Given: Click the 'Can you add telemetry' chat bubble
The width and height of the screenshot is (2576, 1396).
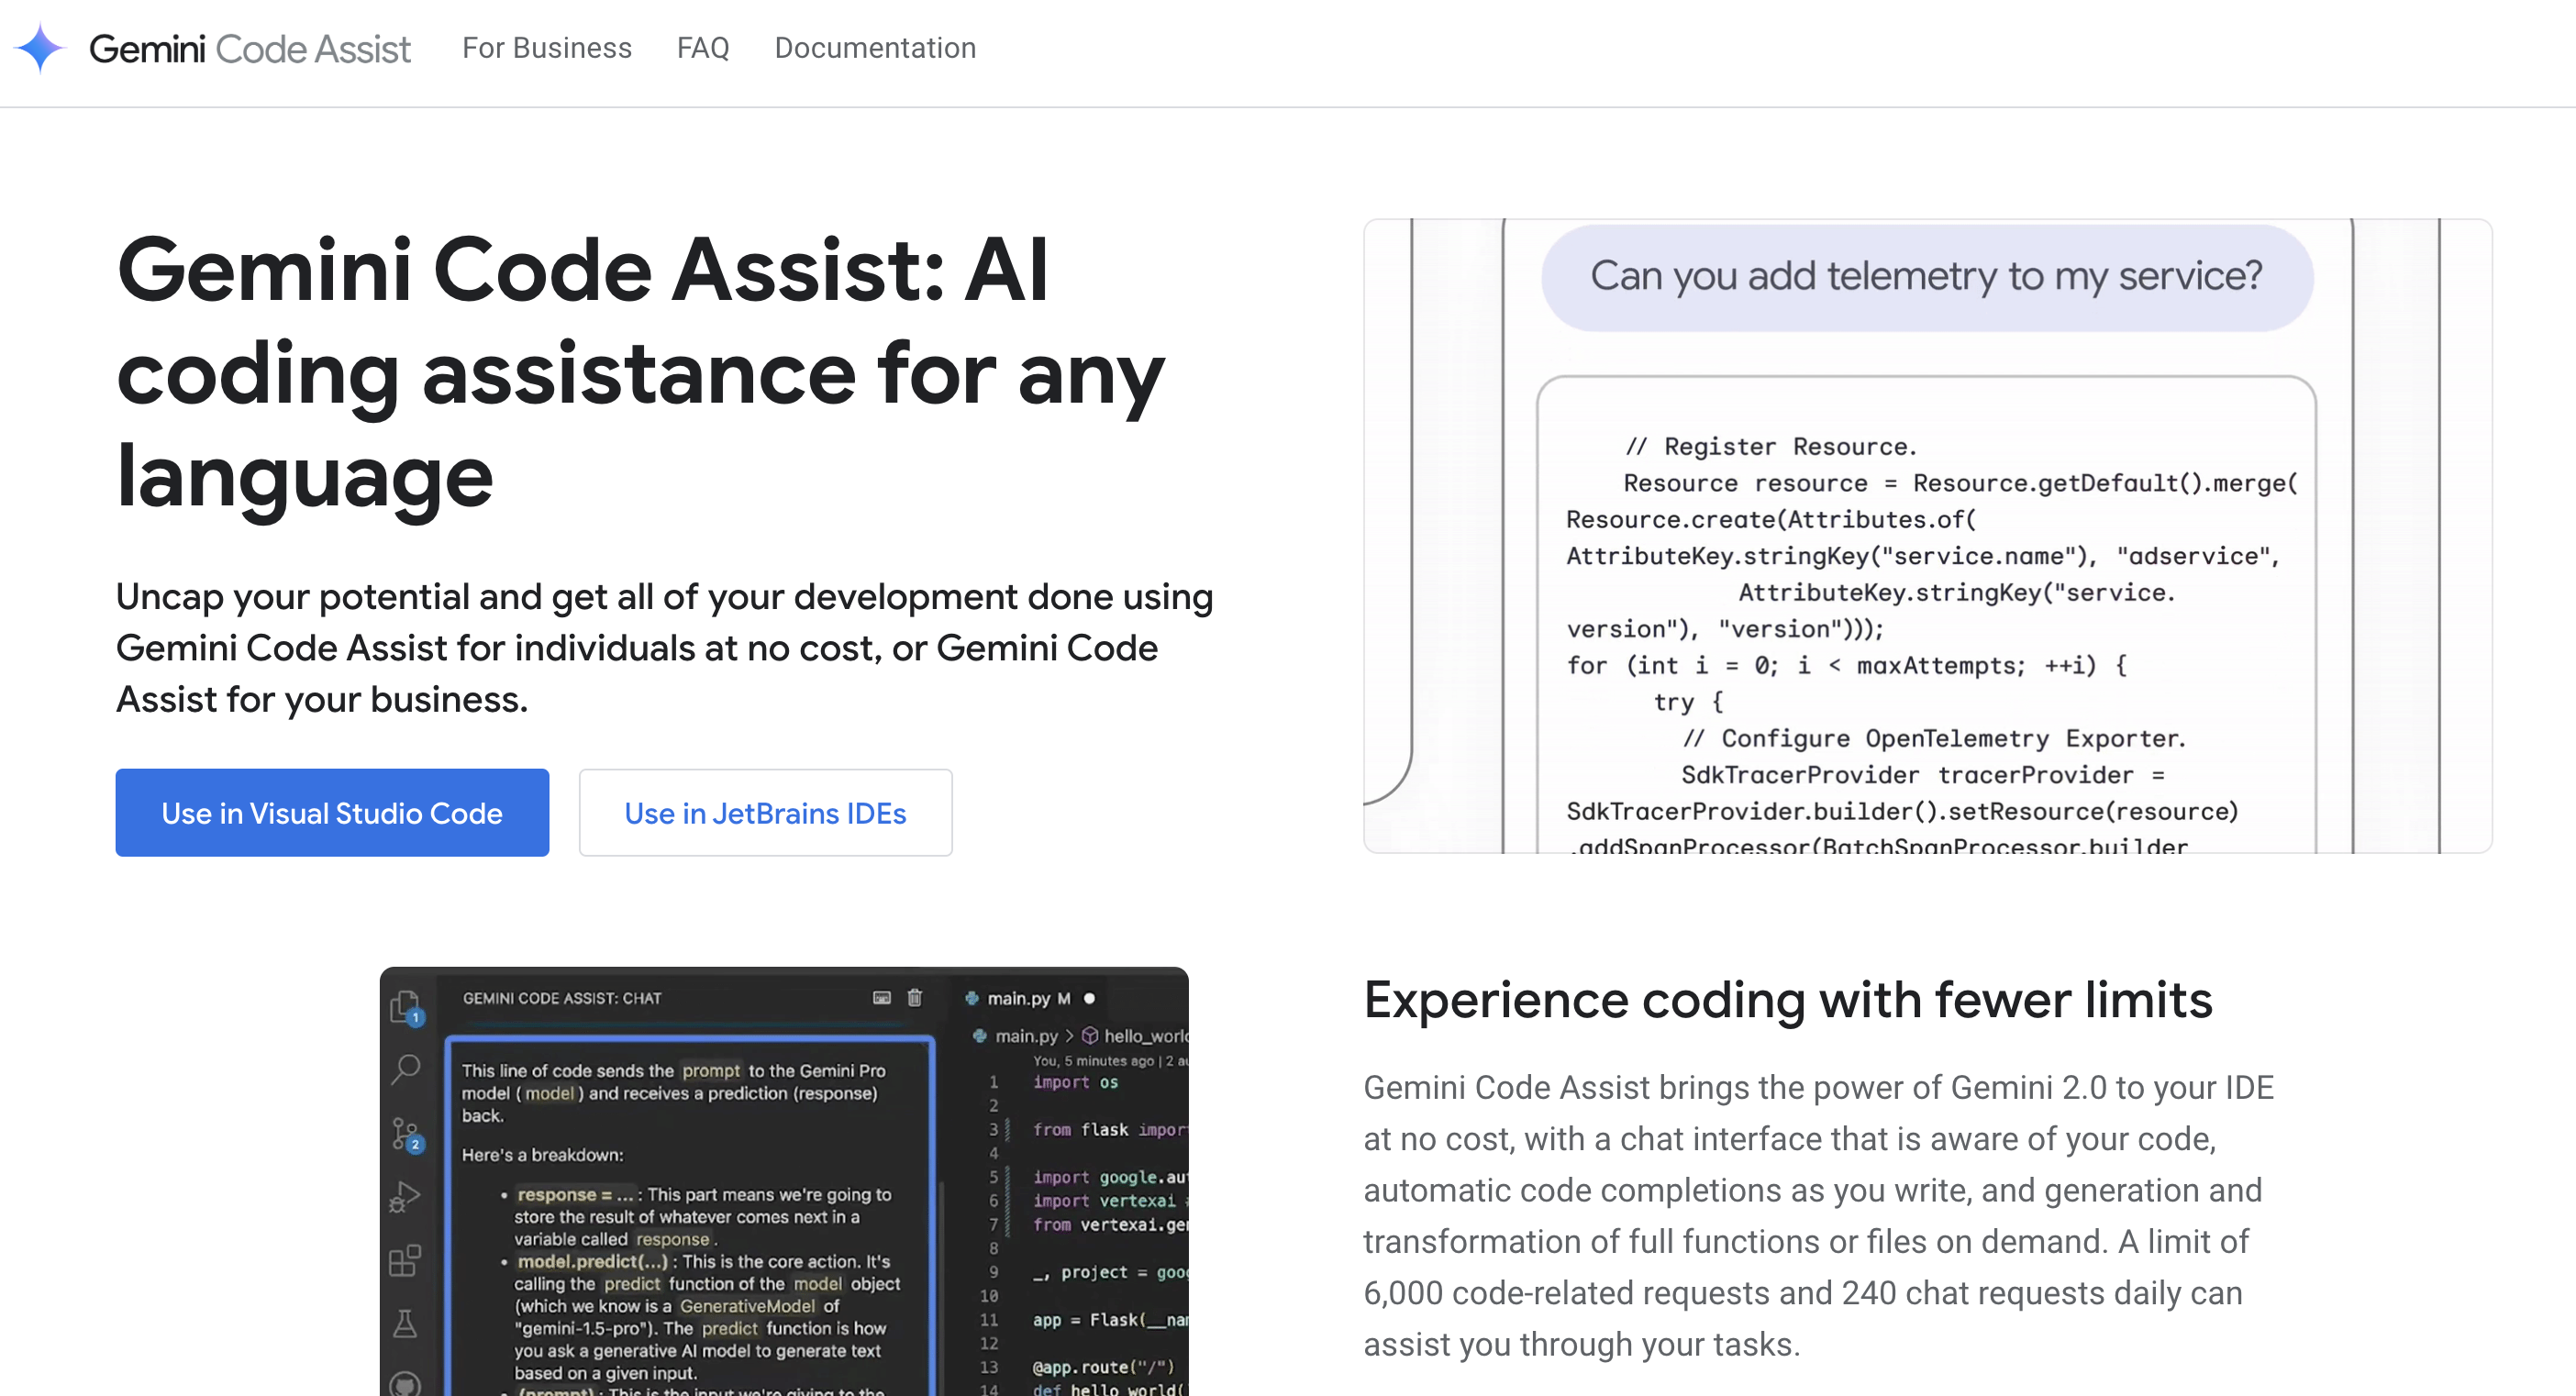Looking at the screenshot, I should pyautogui.click(x=1927, y=277).
